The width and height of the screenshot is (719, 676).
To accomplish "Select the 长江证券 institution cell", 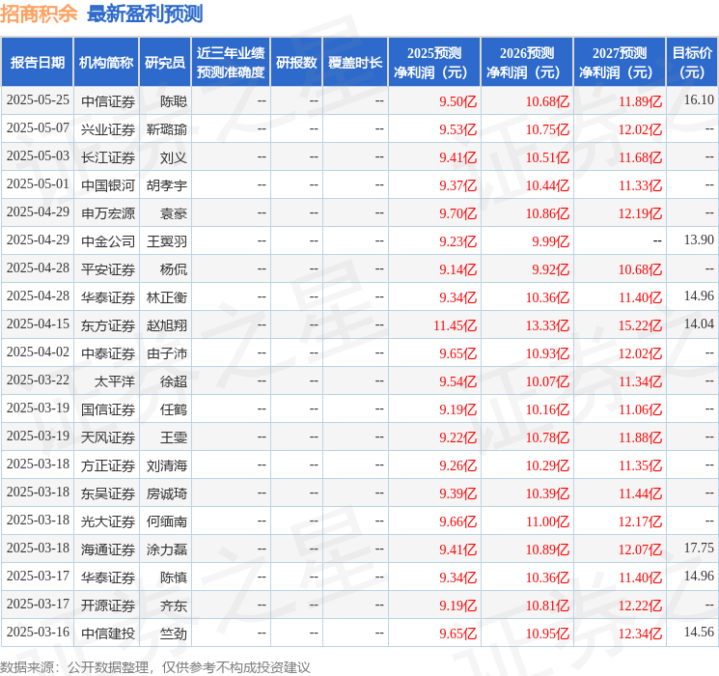I will pyautogui.click(x=108, y=157).
